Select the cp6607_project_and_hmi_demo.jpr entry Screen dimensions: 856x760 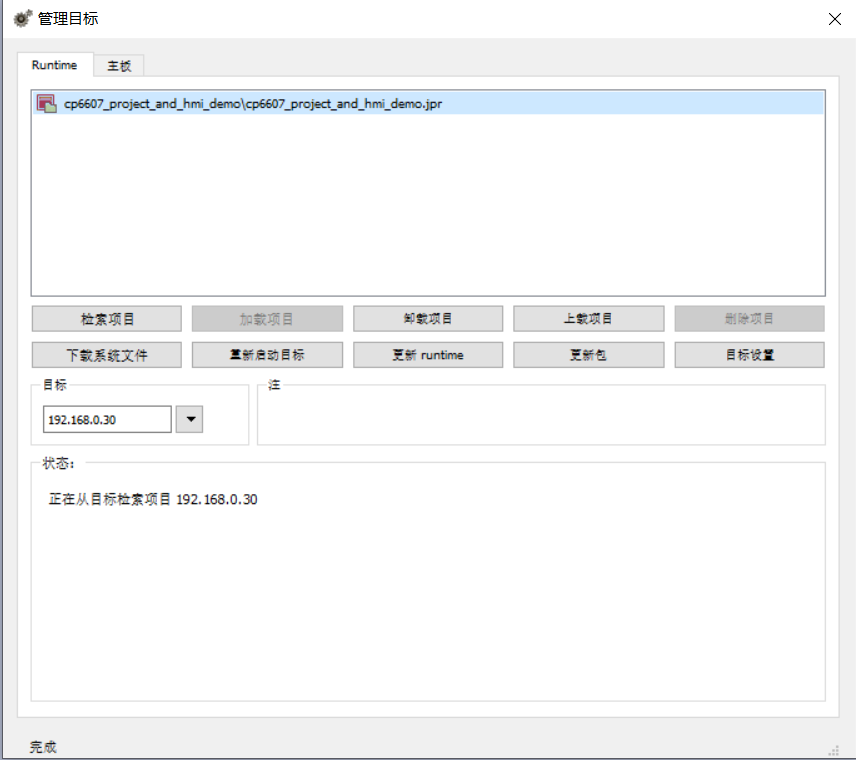[253, 104]
